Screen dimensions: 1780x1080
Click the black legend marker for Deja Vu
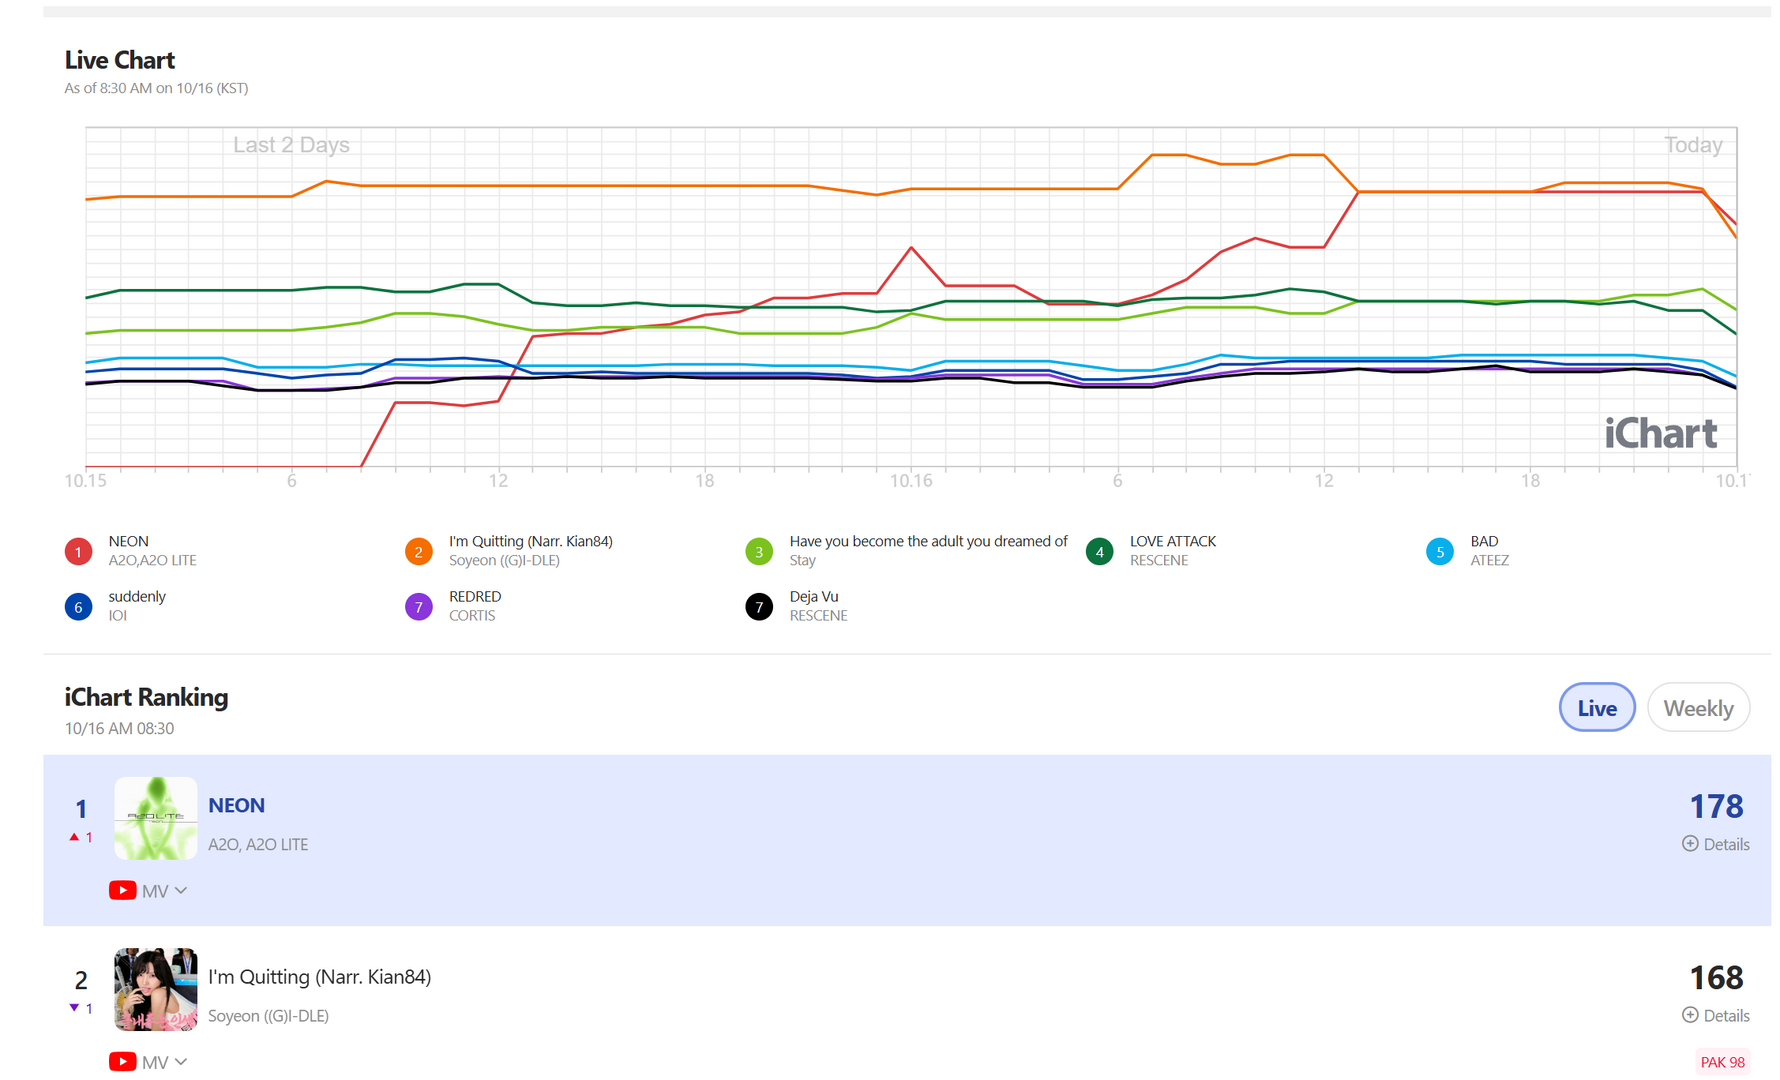click(759, 607)
